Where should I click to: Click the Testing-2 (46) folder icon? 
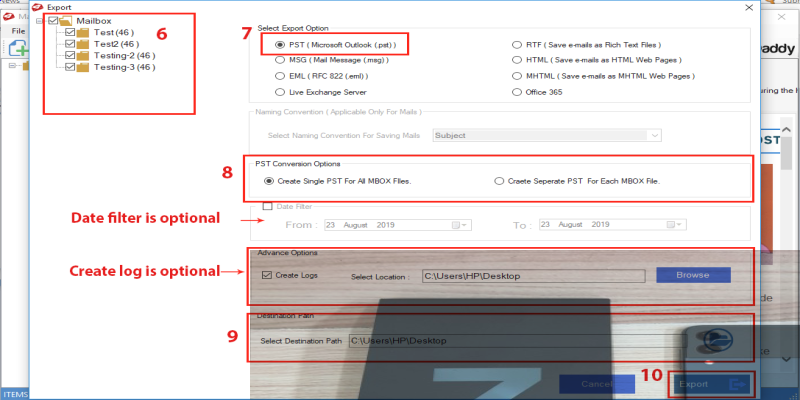[83, 56]
